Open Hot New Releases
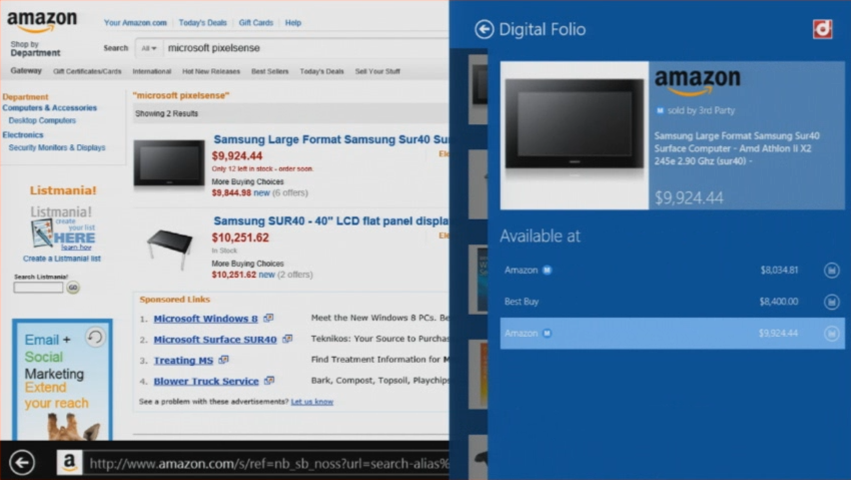Viewport: 851px width, 480px height. 211,71
